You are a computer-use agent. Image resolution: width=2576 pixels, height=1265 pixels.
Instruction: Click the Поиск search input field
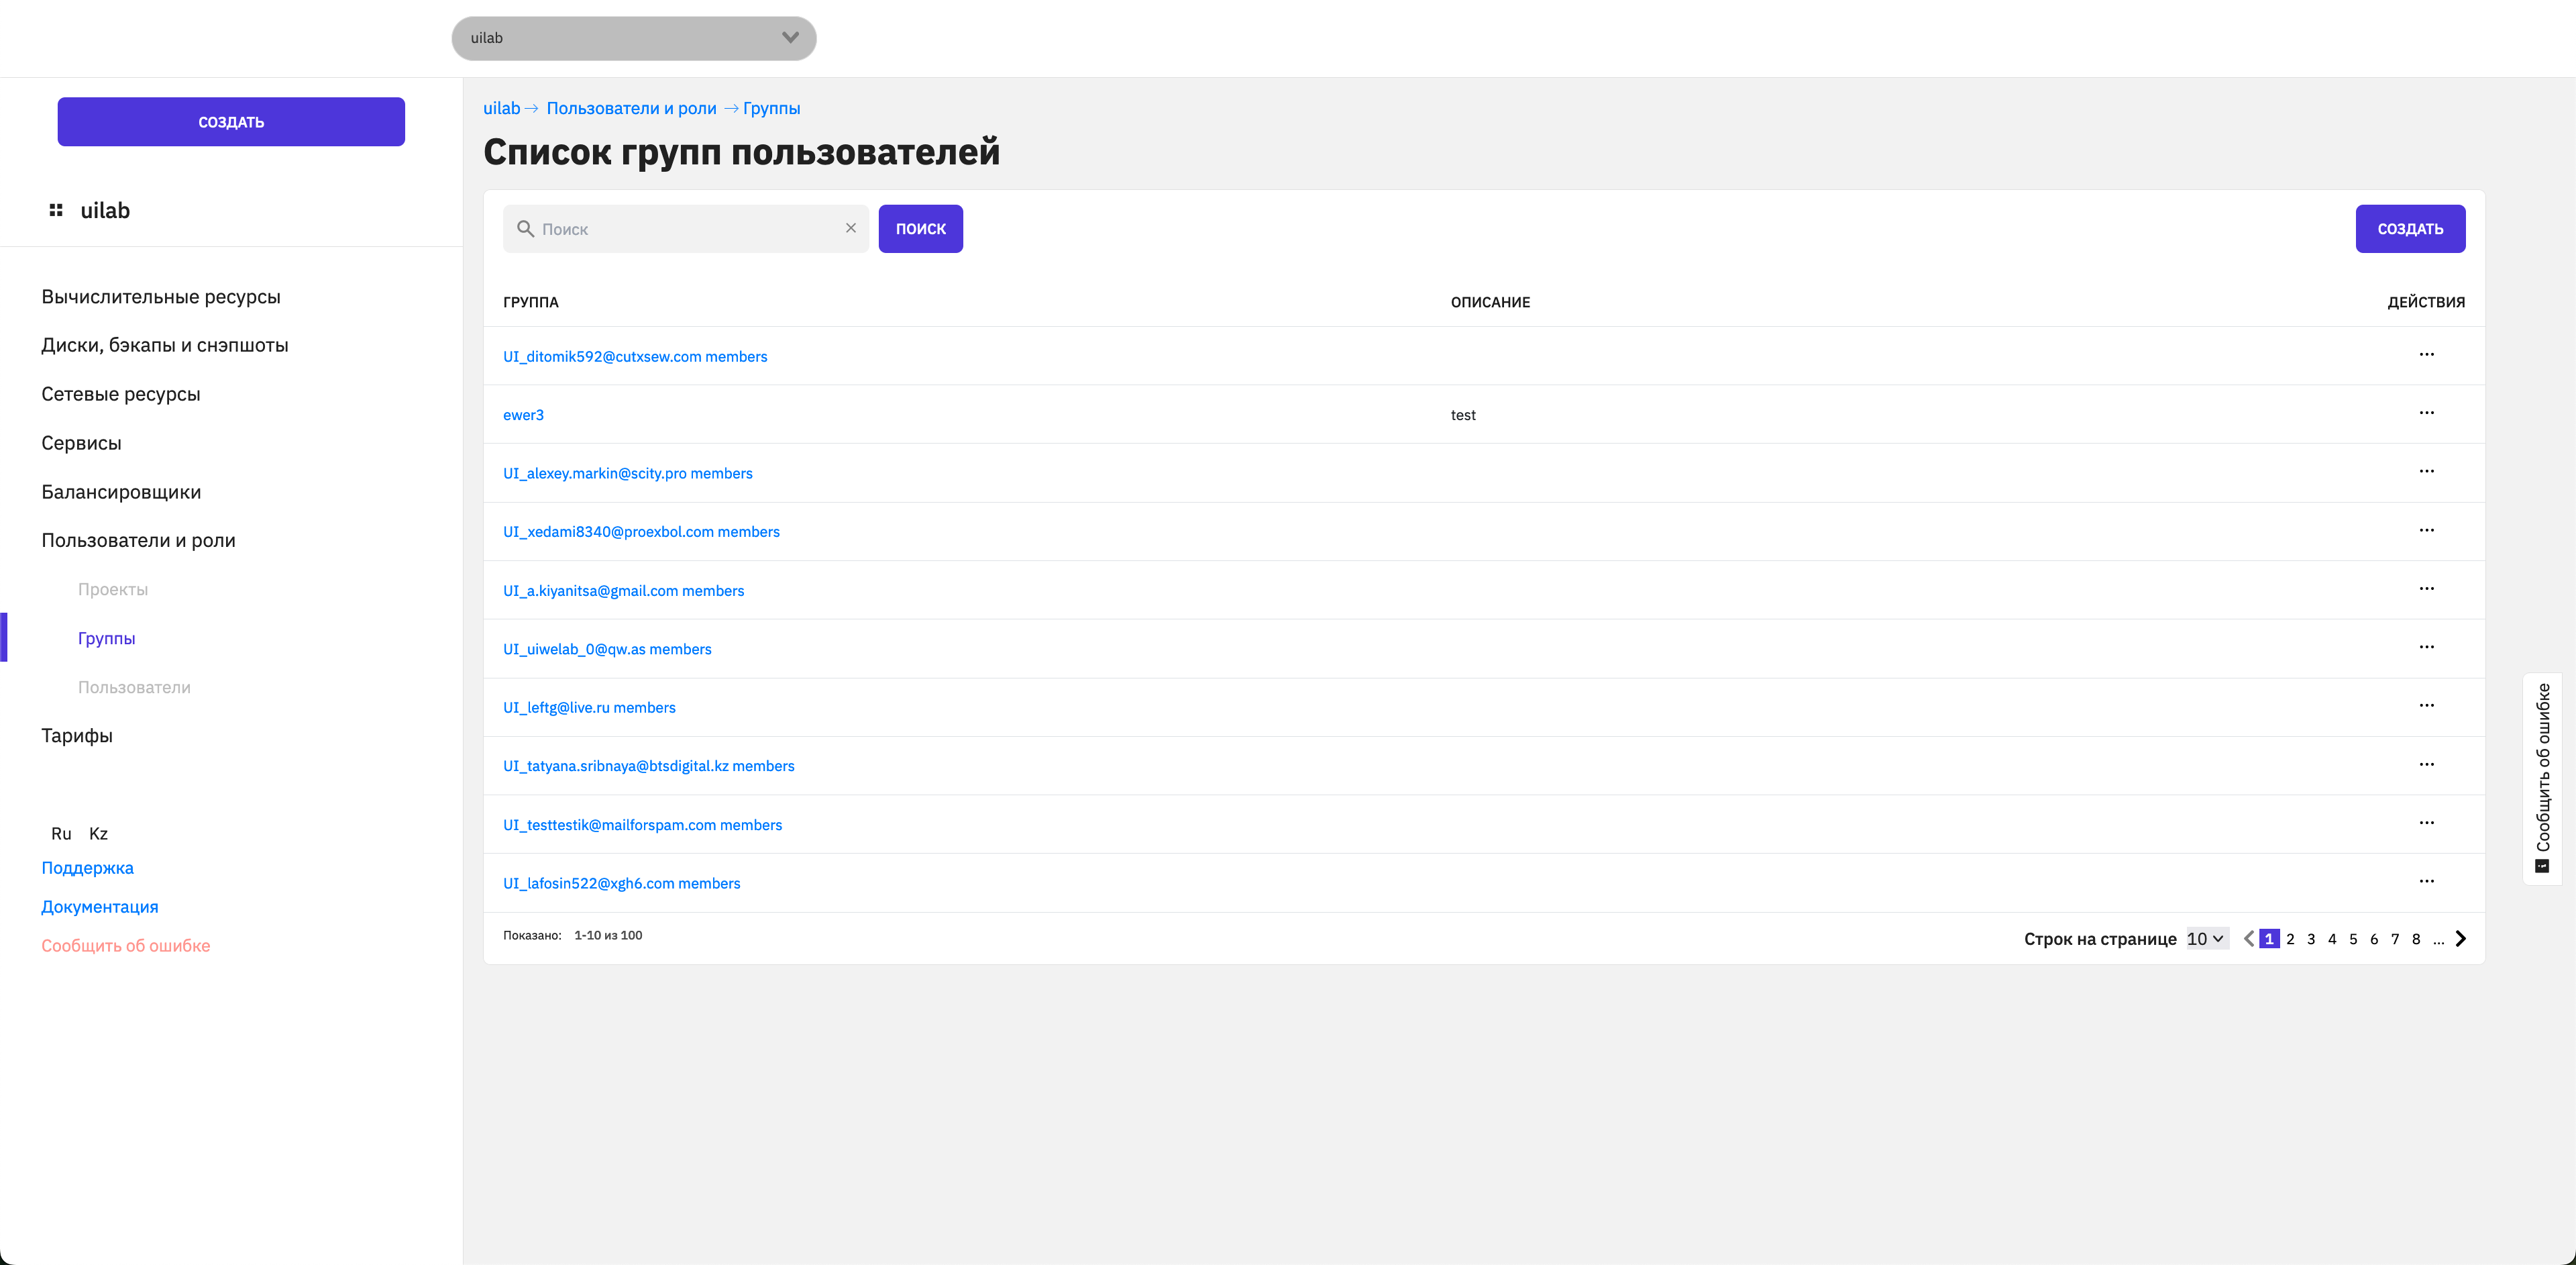tap(685, 229)
